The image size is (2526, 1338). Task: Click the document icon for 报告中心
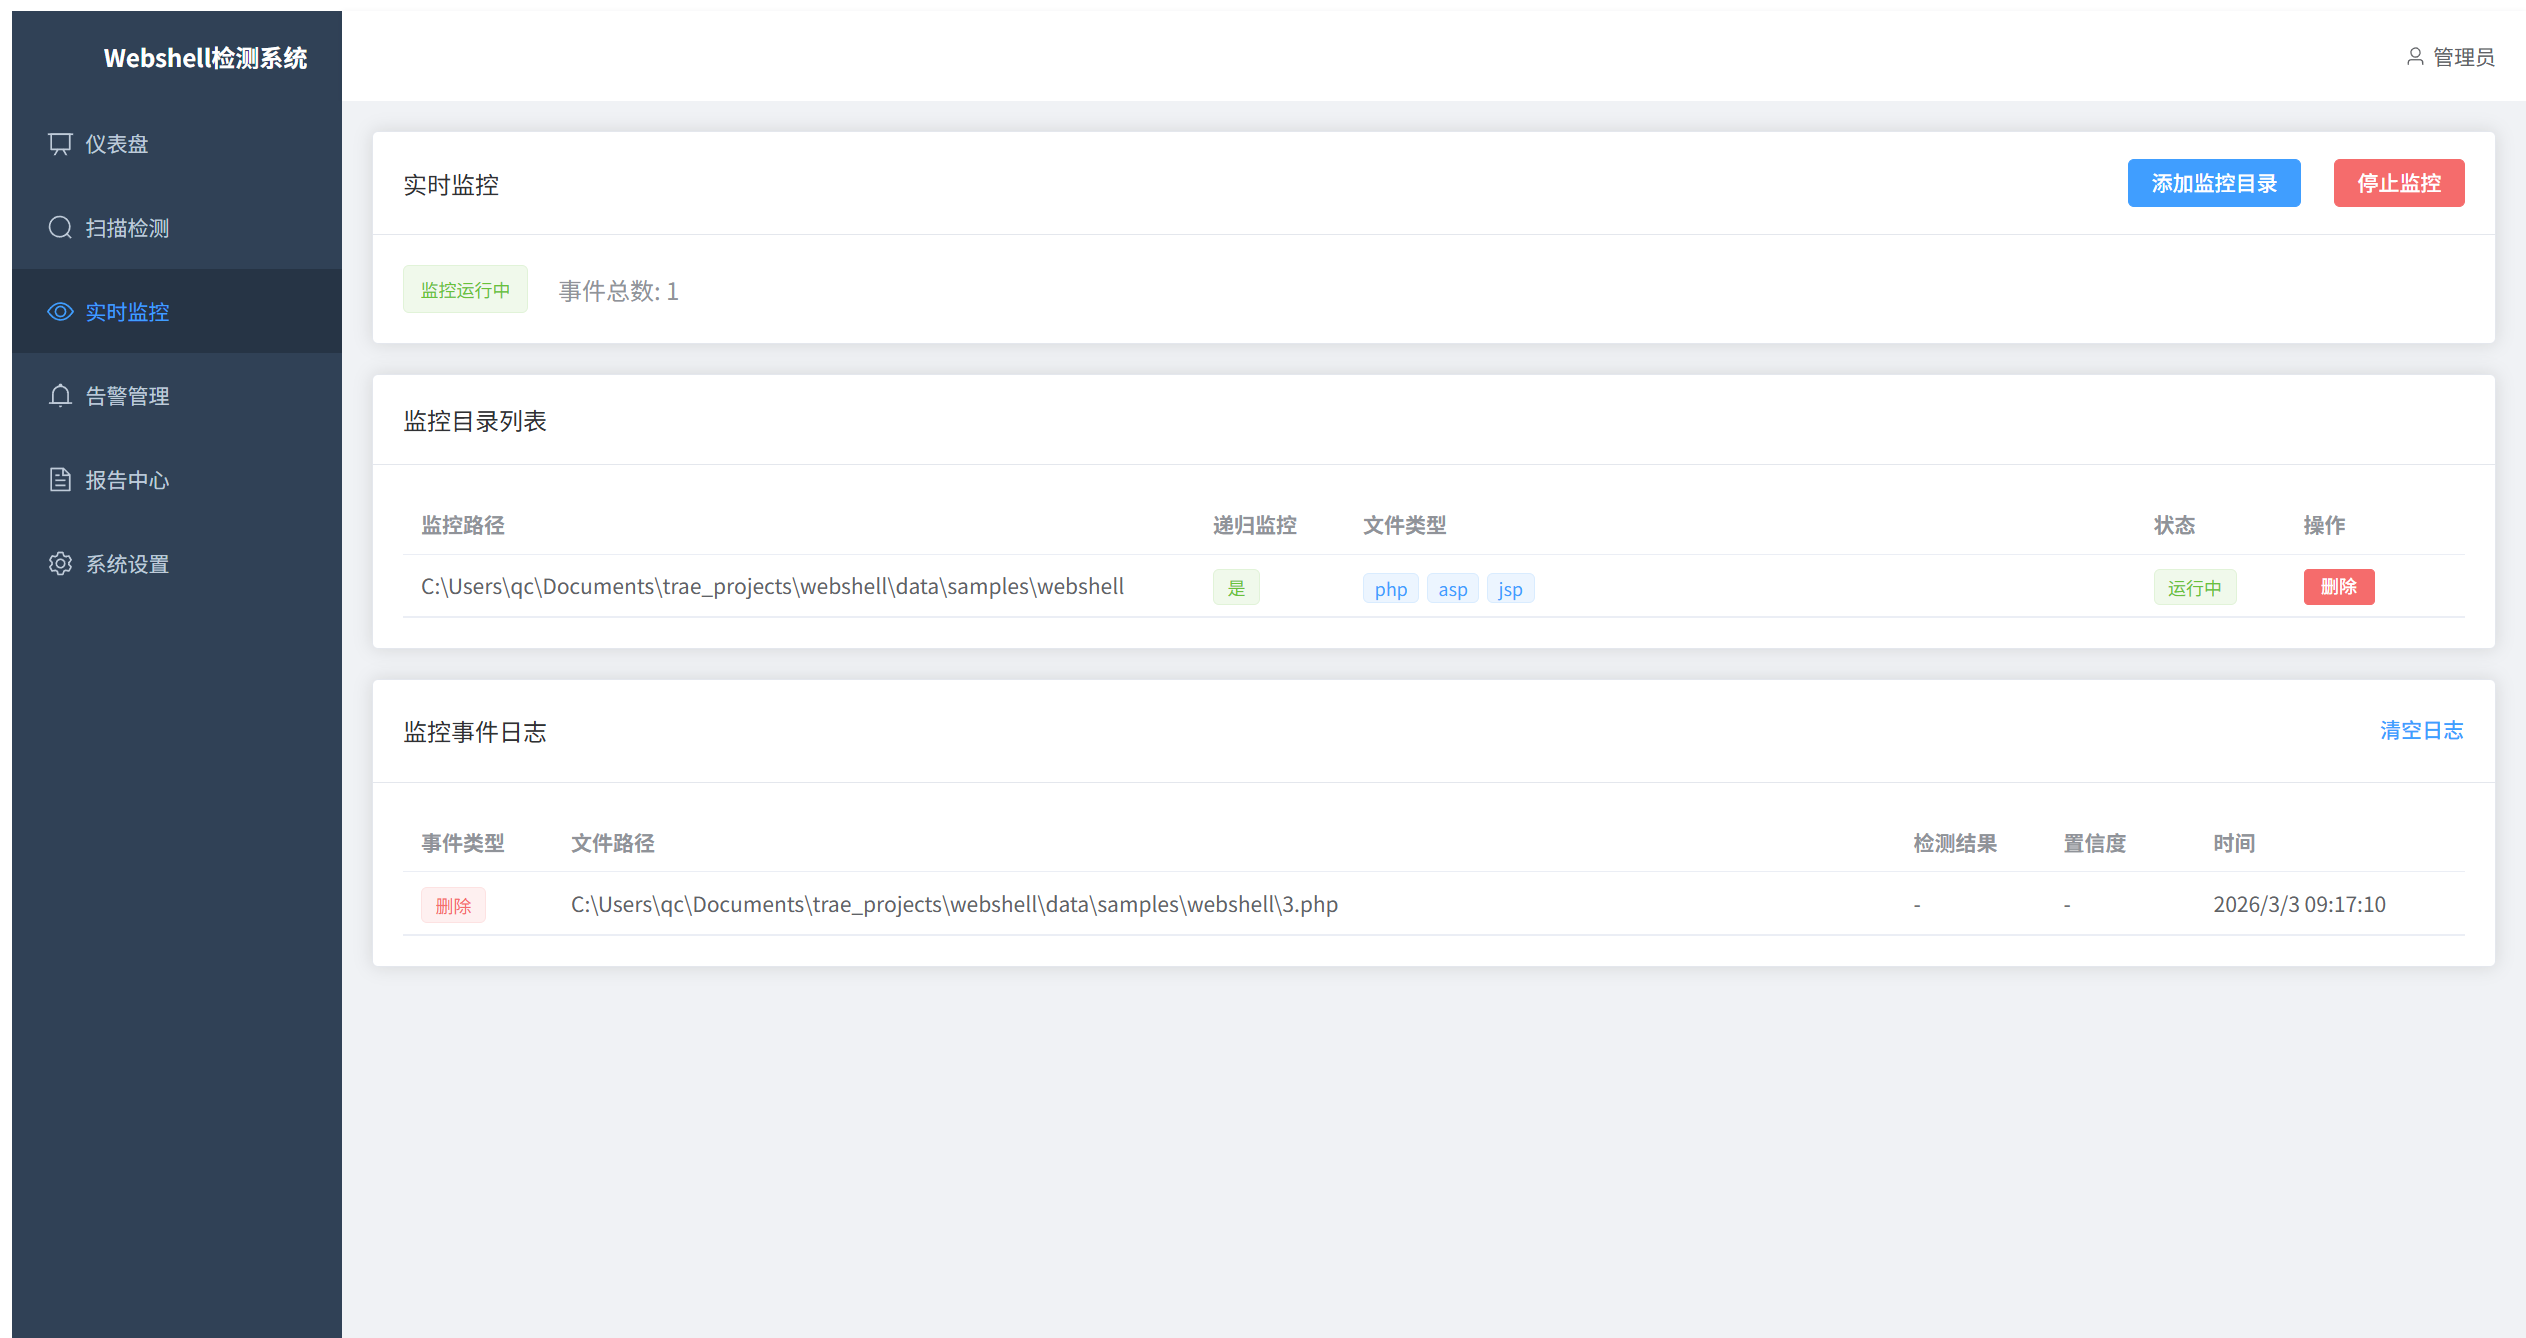tap(60, 480)
